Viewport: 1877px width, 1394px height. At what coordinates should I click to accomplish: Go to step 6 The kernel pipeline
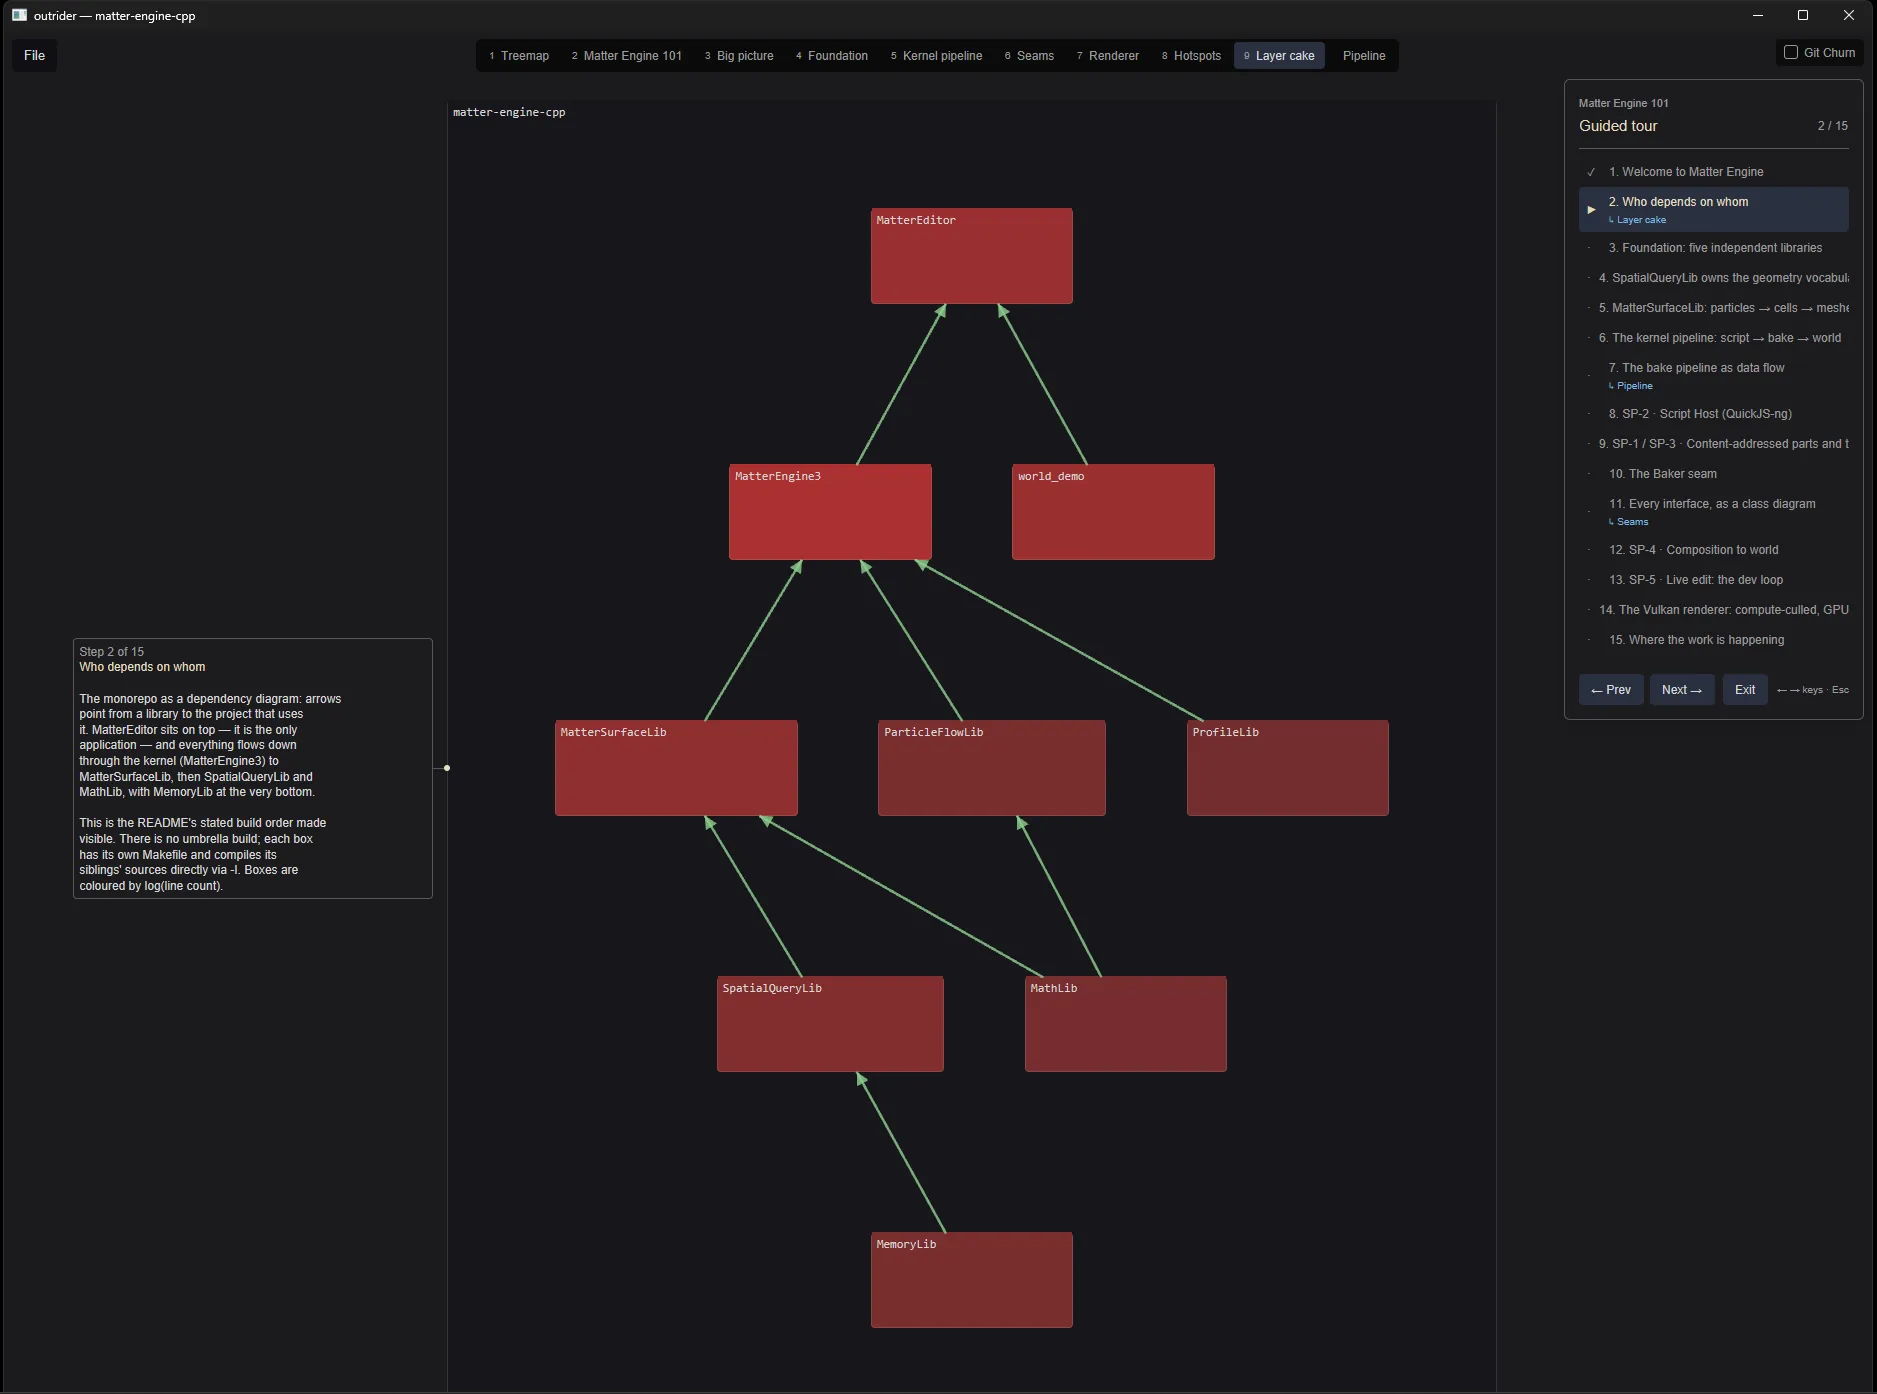[1714, 338]
